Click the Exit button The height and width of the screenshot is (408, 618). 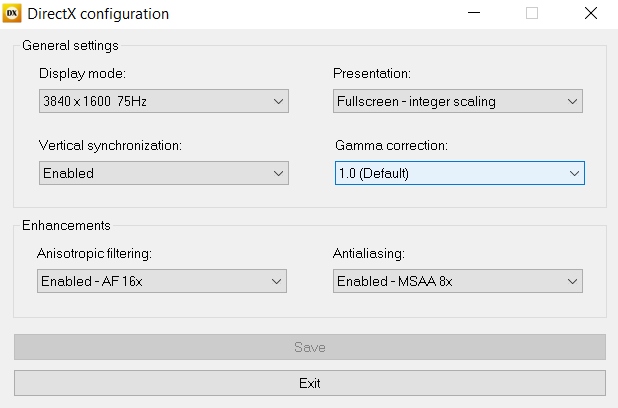click(309, 383)
